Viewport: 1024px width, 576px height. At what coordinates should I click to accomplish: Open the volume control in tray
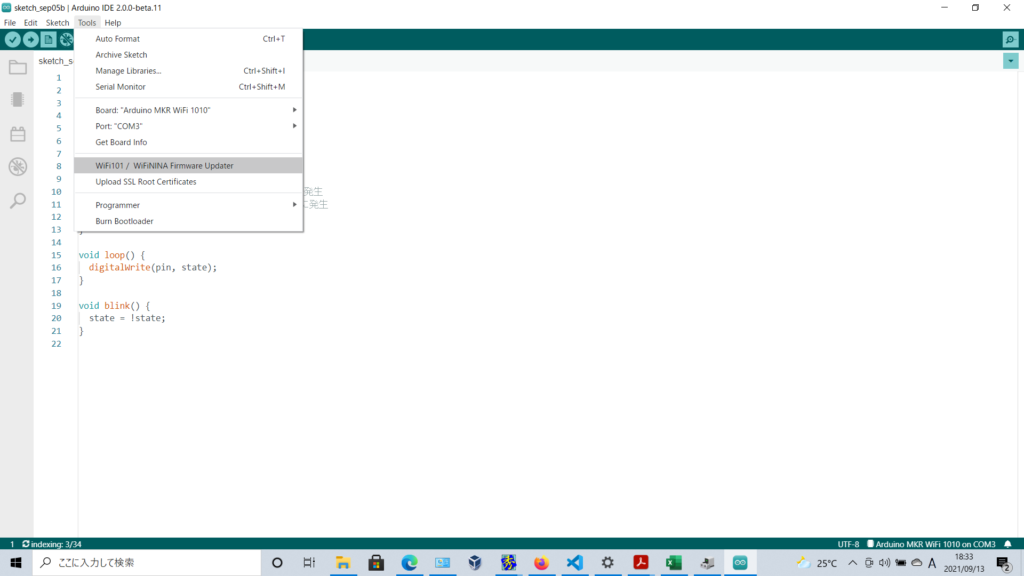[884, 562]
